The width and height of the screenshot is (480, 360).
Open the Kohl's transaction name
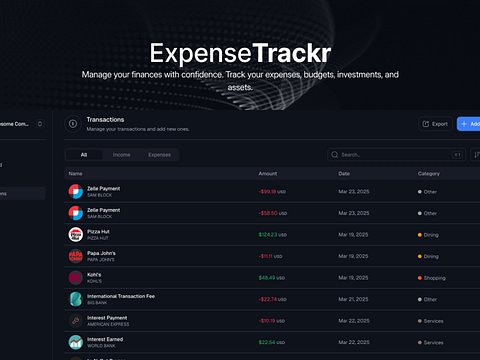(x=94, y=275)
